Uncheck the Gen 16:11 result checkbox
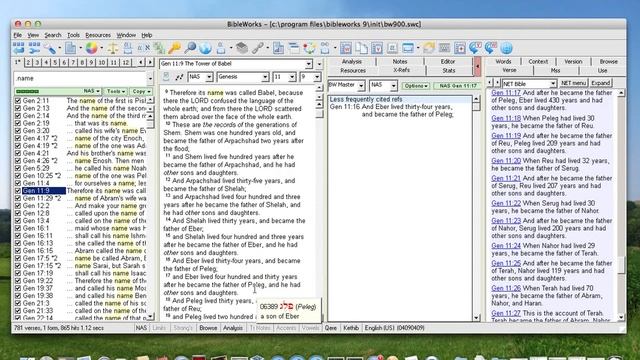 pos(18,236)
